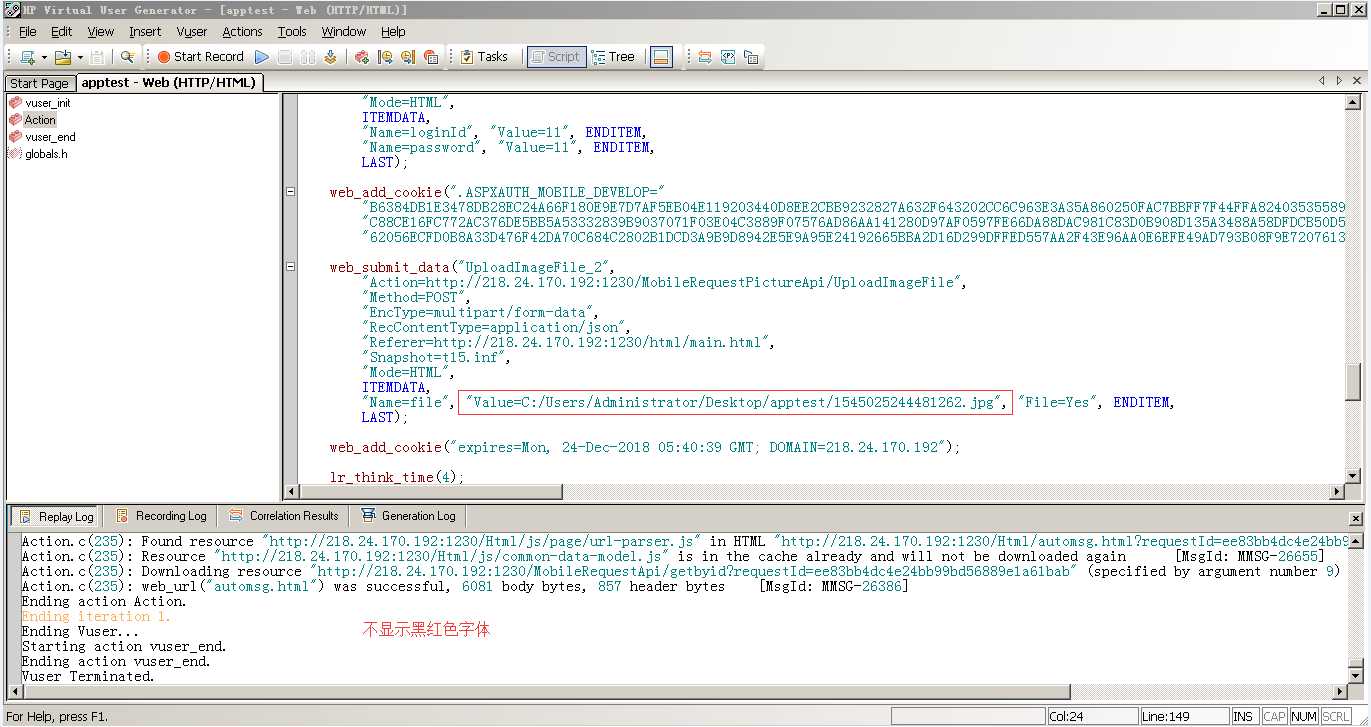Click the "Method=POST" code line

click(416, 297)
